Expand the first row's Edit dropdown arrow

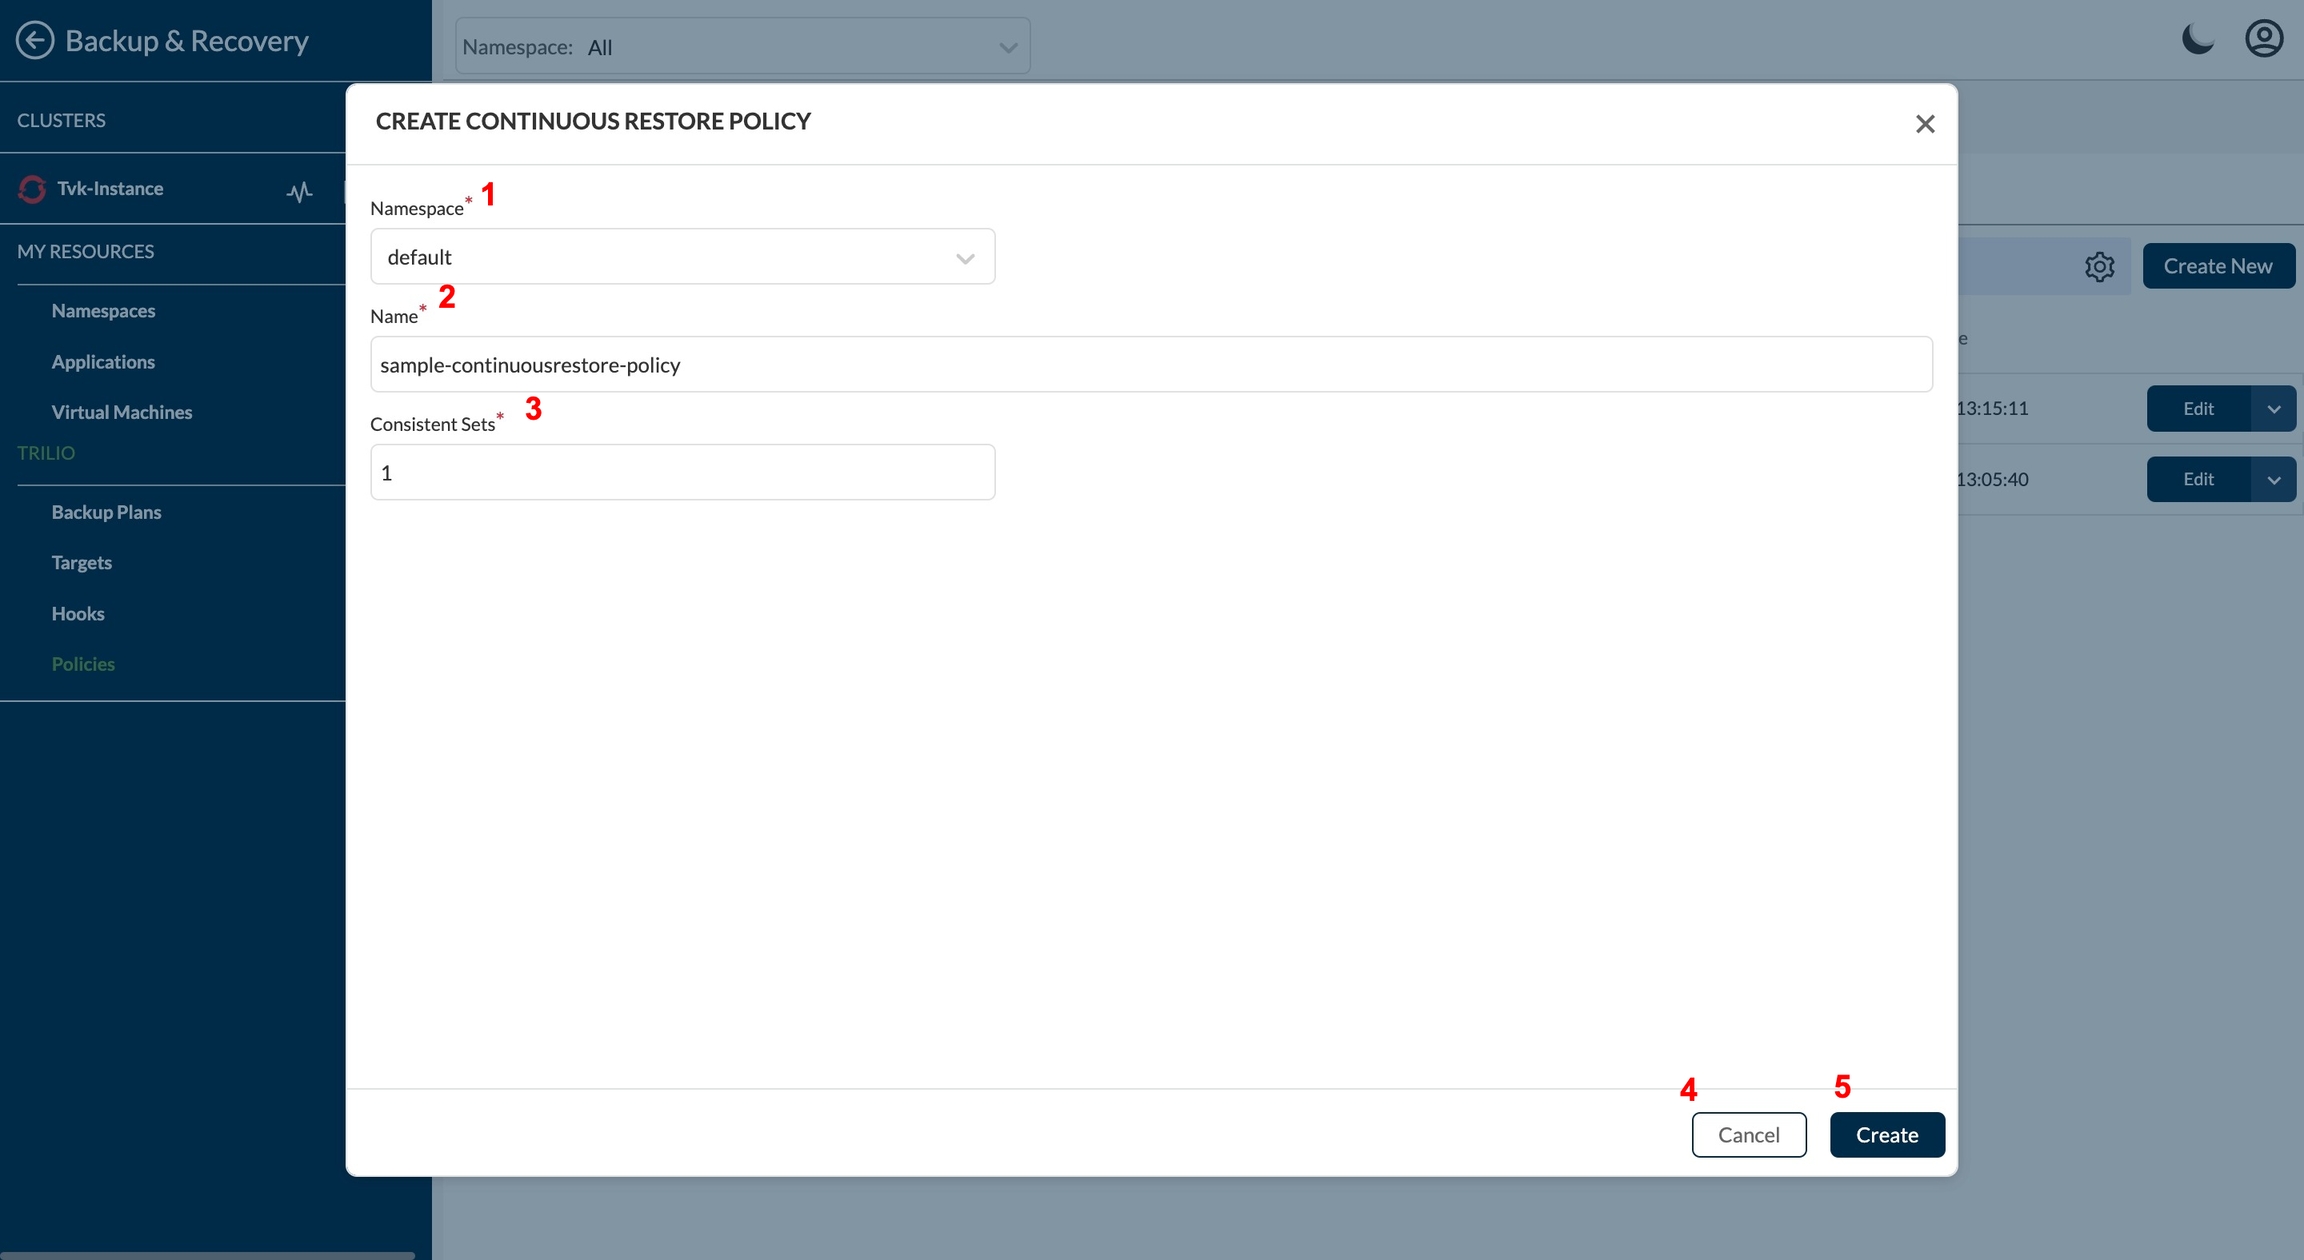pos(2273,409)
